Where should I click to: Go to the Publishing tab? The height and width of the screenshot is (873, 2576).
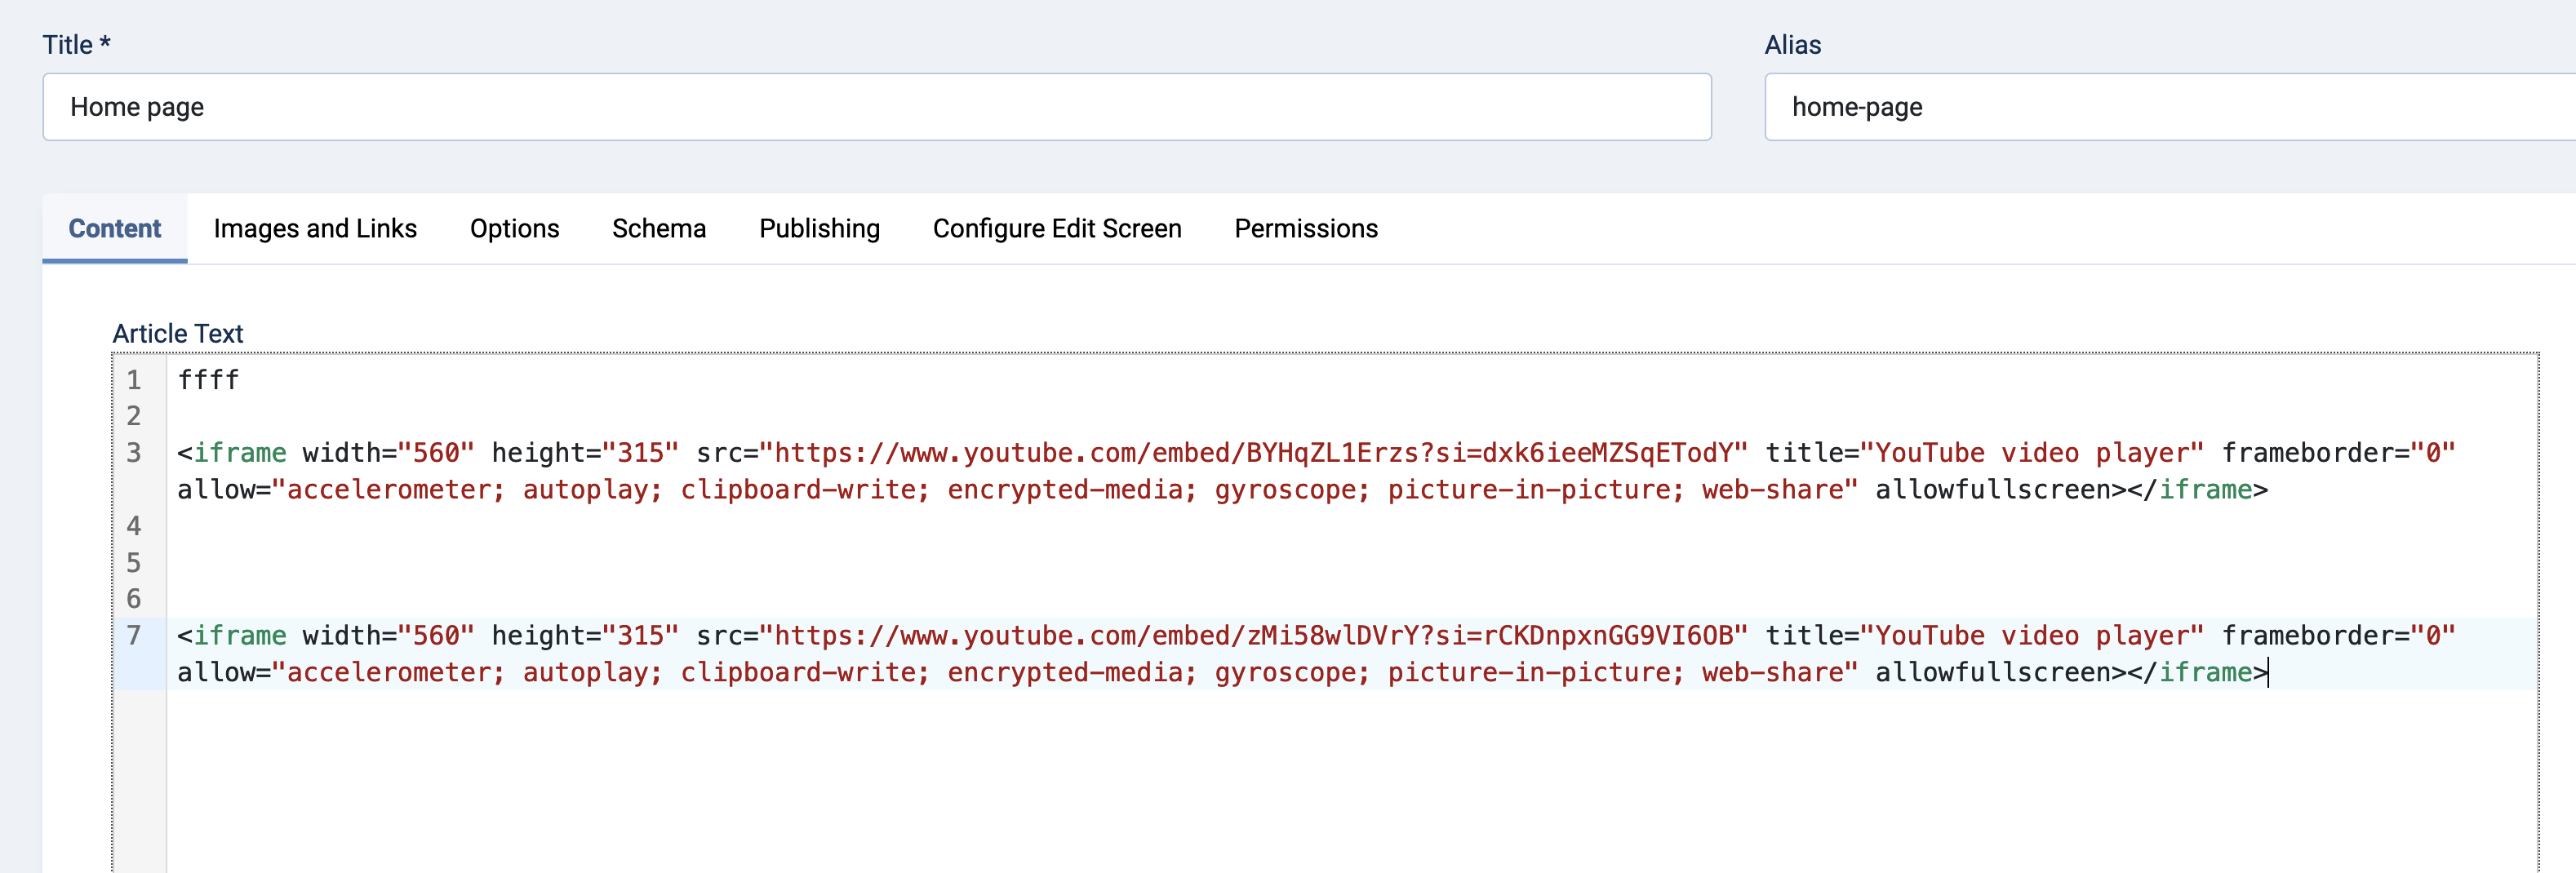point(820,229)
